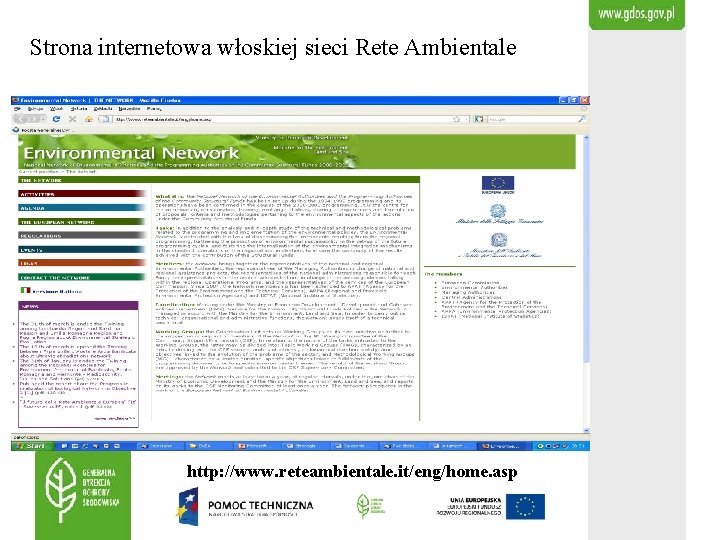Click the second ministry emblem on right panel
This screenshot has height=540, width=720.
pyautogui.click(x=499, y=245)
